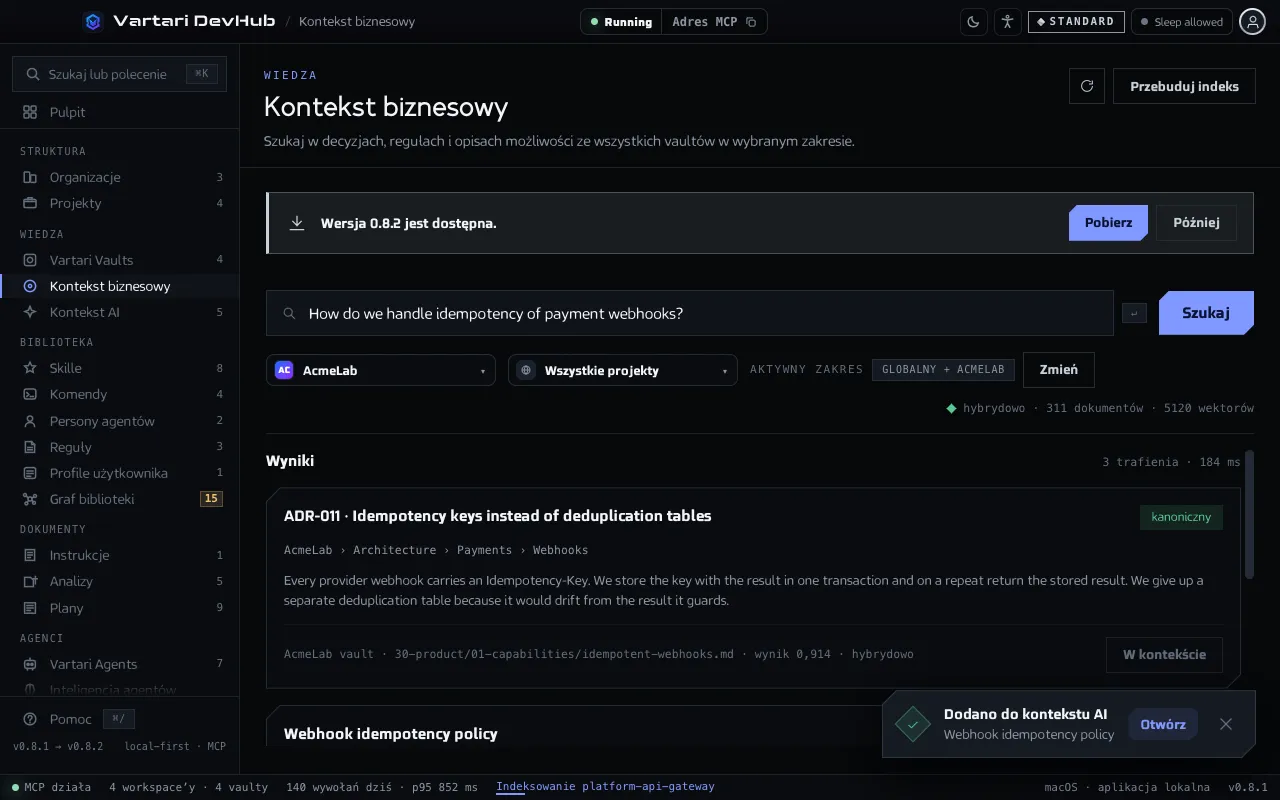1280x800 pixels.
Task: Click the toast checkmark icon
Action: (913, 724)
